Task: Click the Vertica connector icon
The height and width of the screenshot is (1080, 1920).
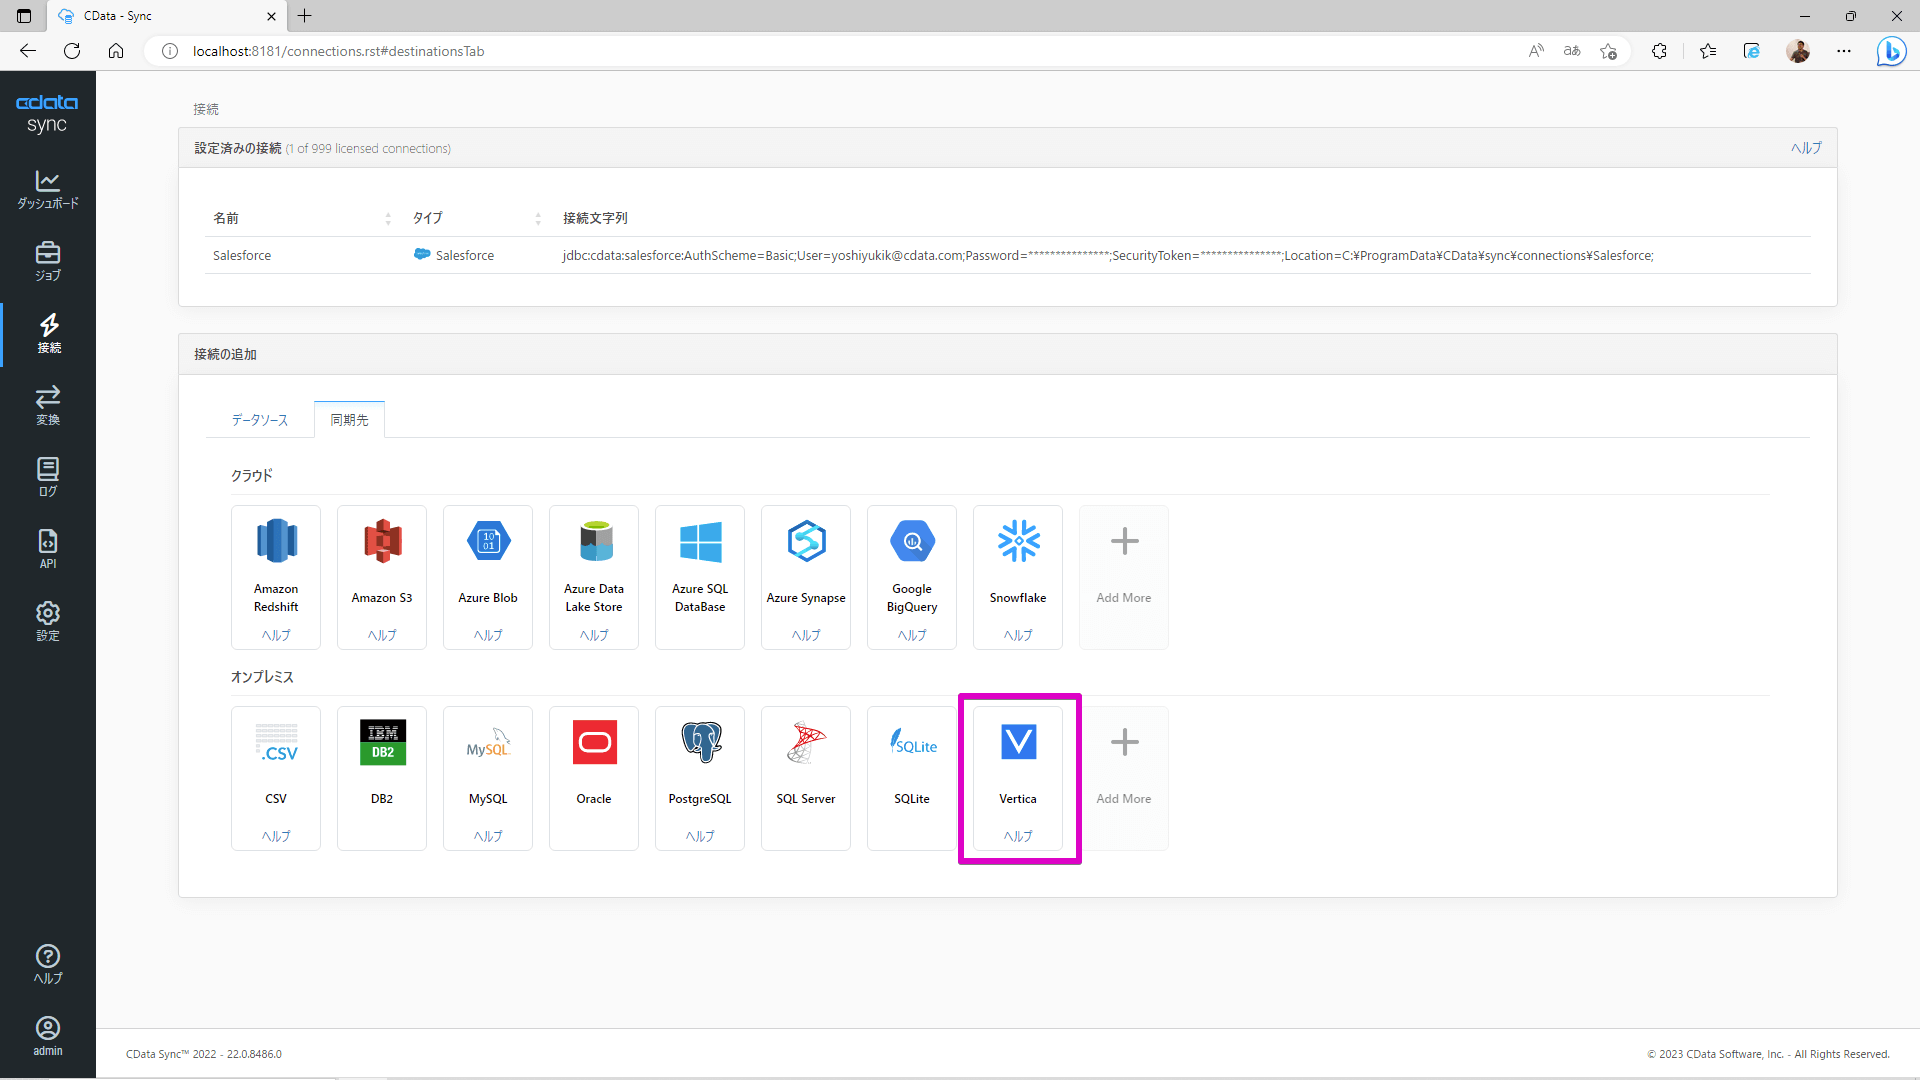Action: (x=1018, y=742)
